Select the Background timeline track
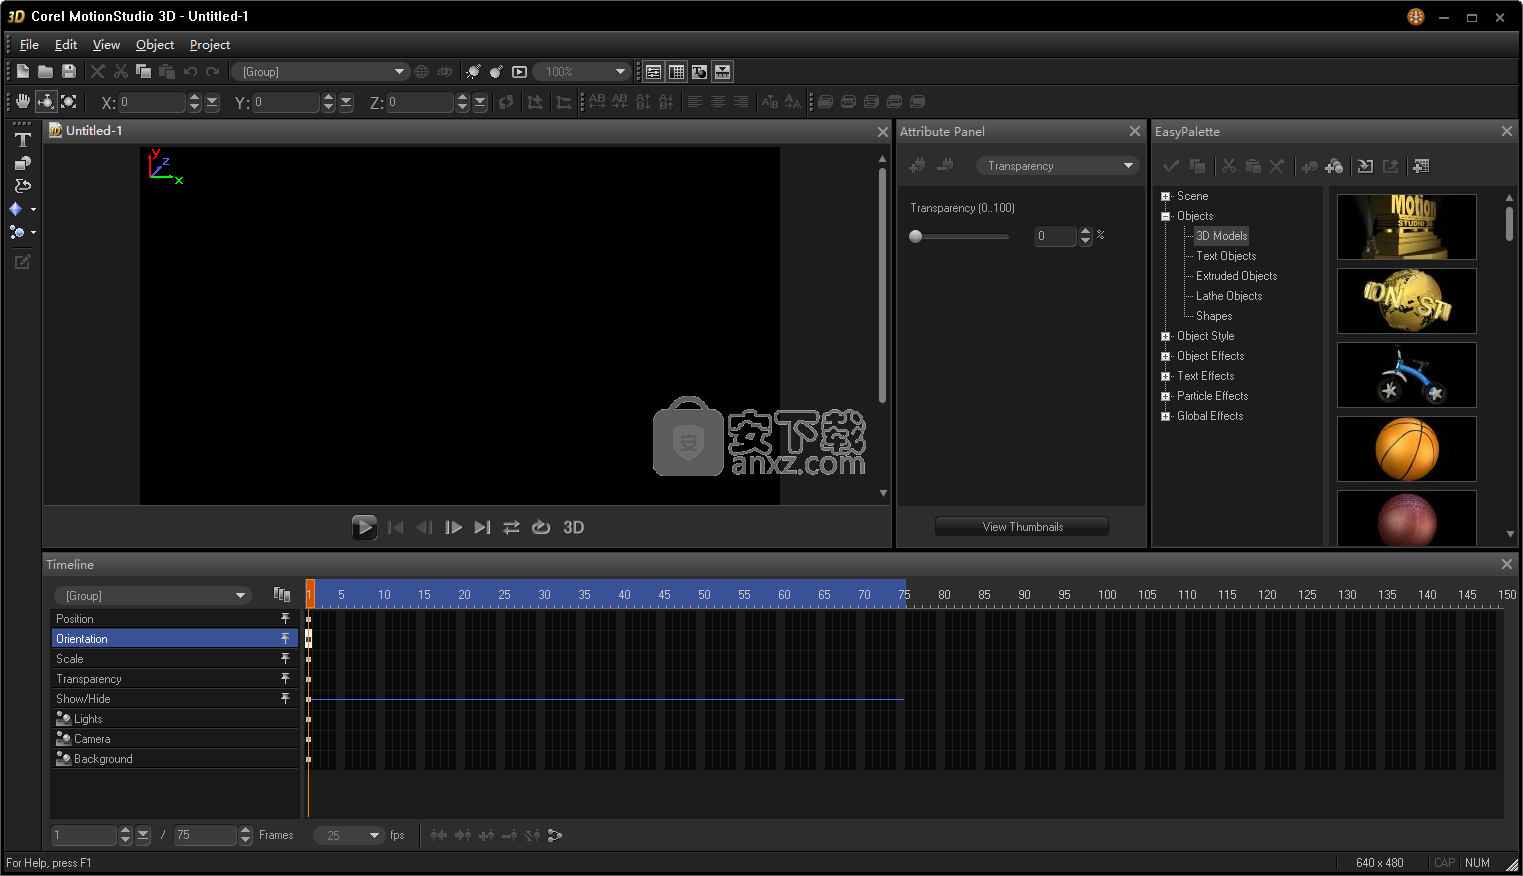This screenshot has height=876, width=1523. click(175, 759)
